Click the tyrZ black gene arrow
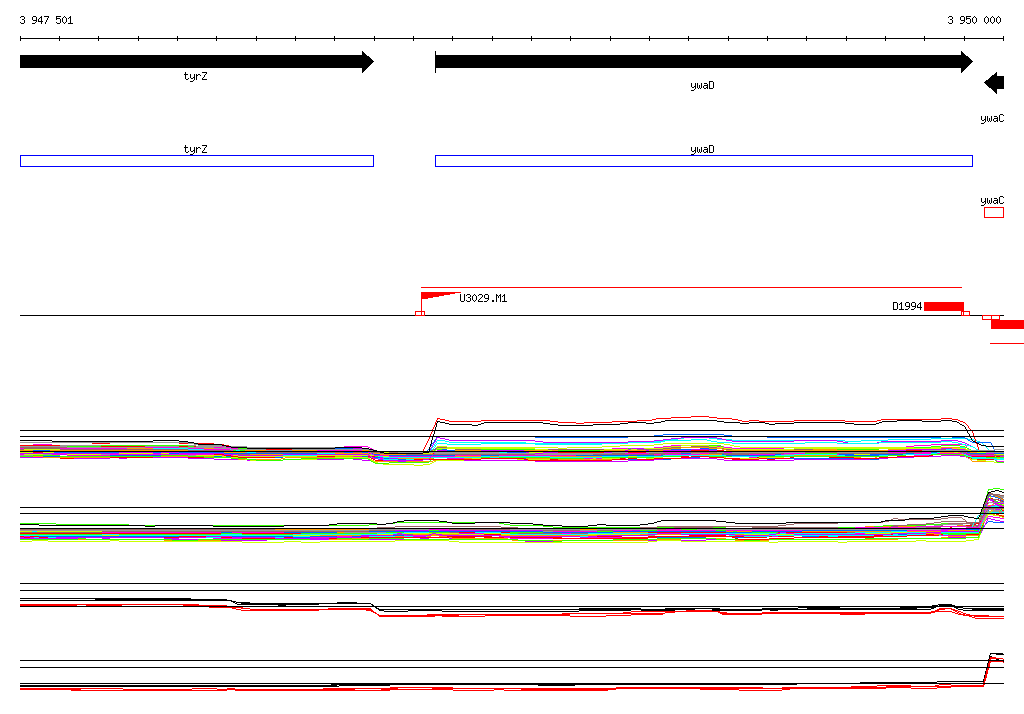 197,62
